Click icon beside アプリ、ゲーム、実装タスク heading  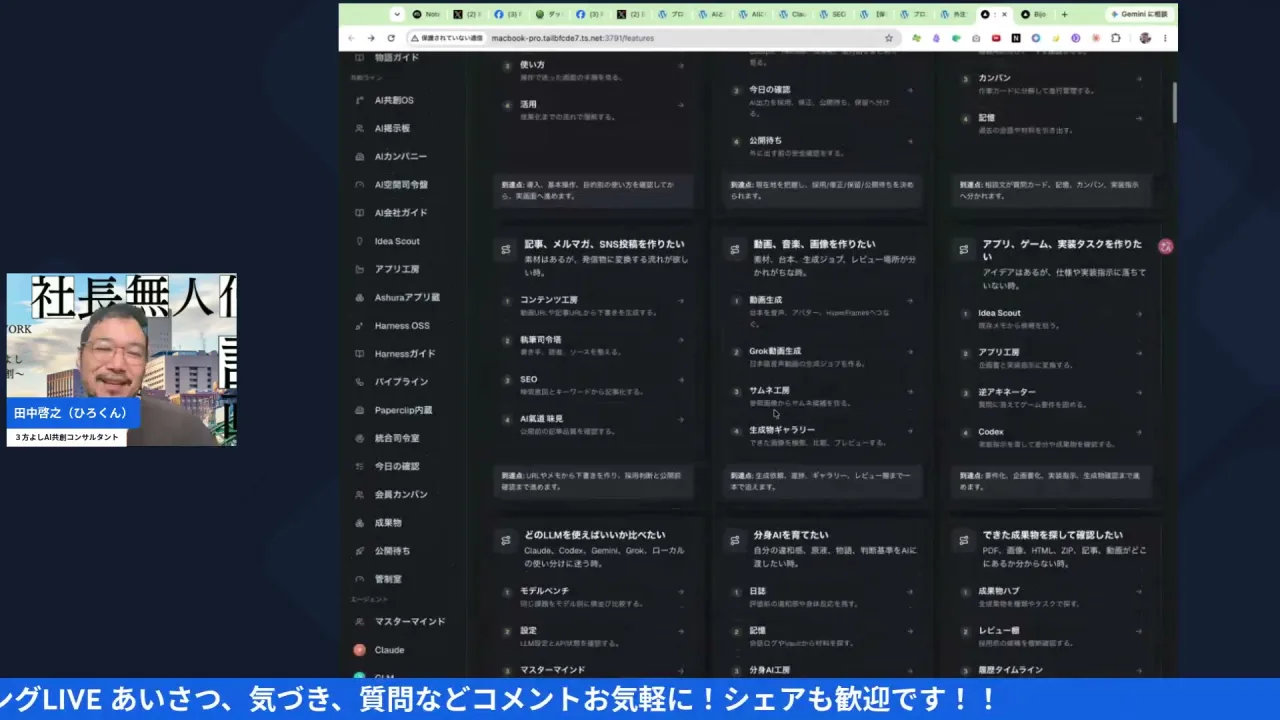point(964,250)
